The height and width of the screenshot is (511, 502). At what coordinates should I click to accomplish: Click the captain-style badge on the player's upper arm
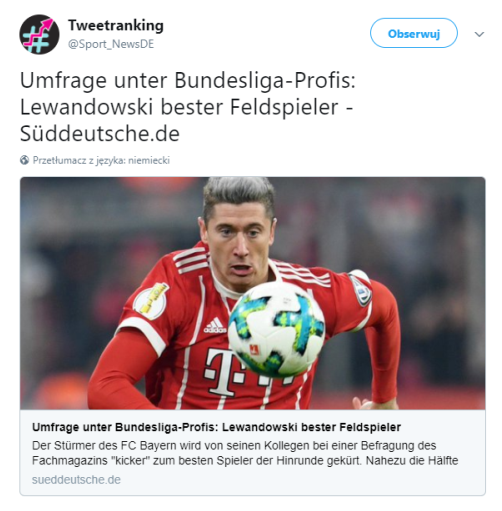[360, 288]
